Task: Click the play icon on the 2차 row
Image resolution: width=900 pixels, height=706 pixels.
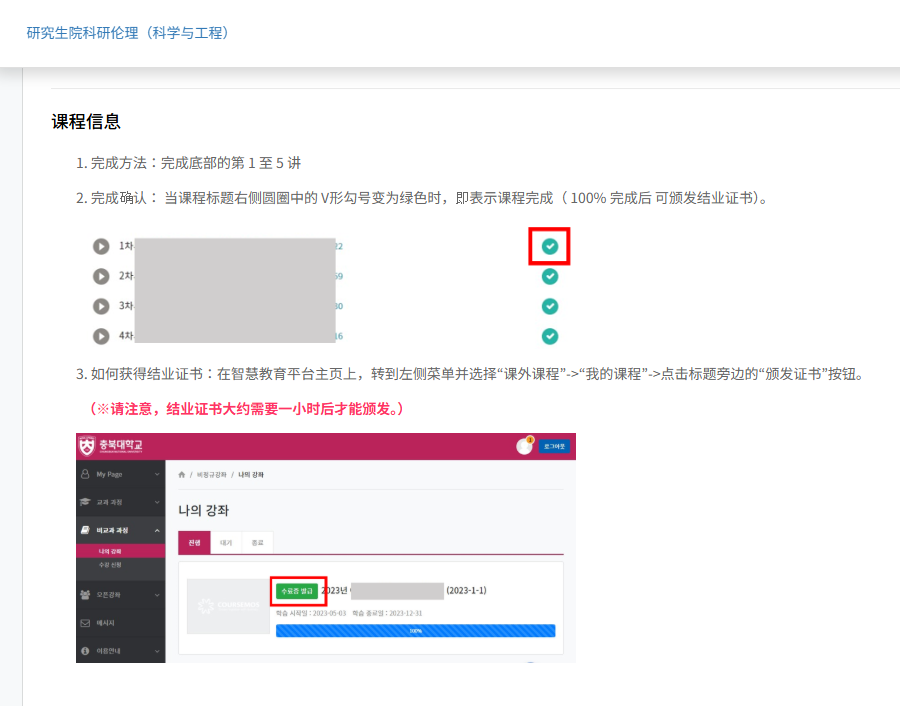Action: pyautogui.click(x=101, y=276)
